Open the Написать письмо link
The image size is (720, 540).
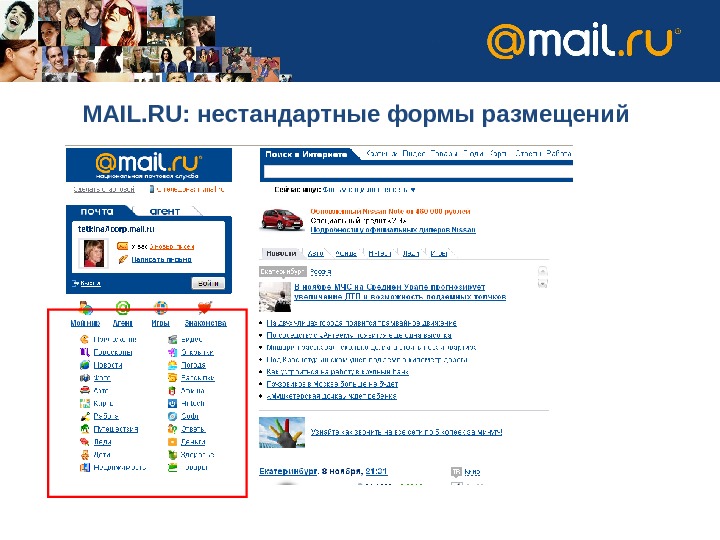[x=162, y=259]
